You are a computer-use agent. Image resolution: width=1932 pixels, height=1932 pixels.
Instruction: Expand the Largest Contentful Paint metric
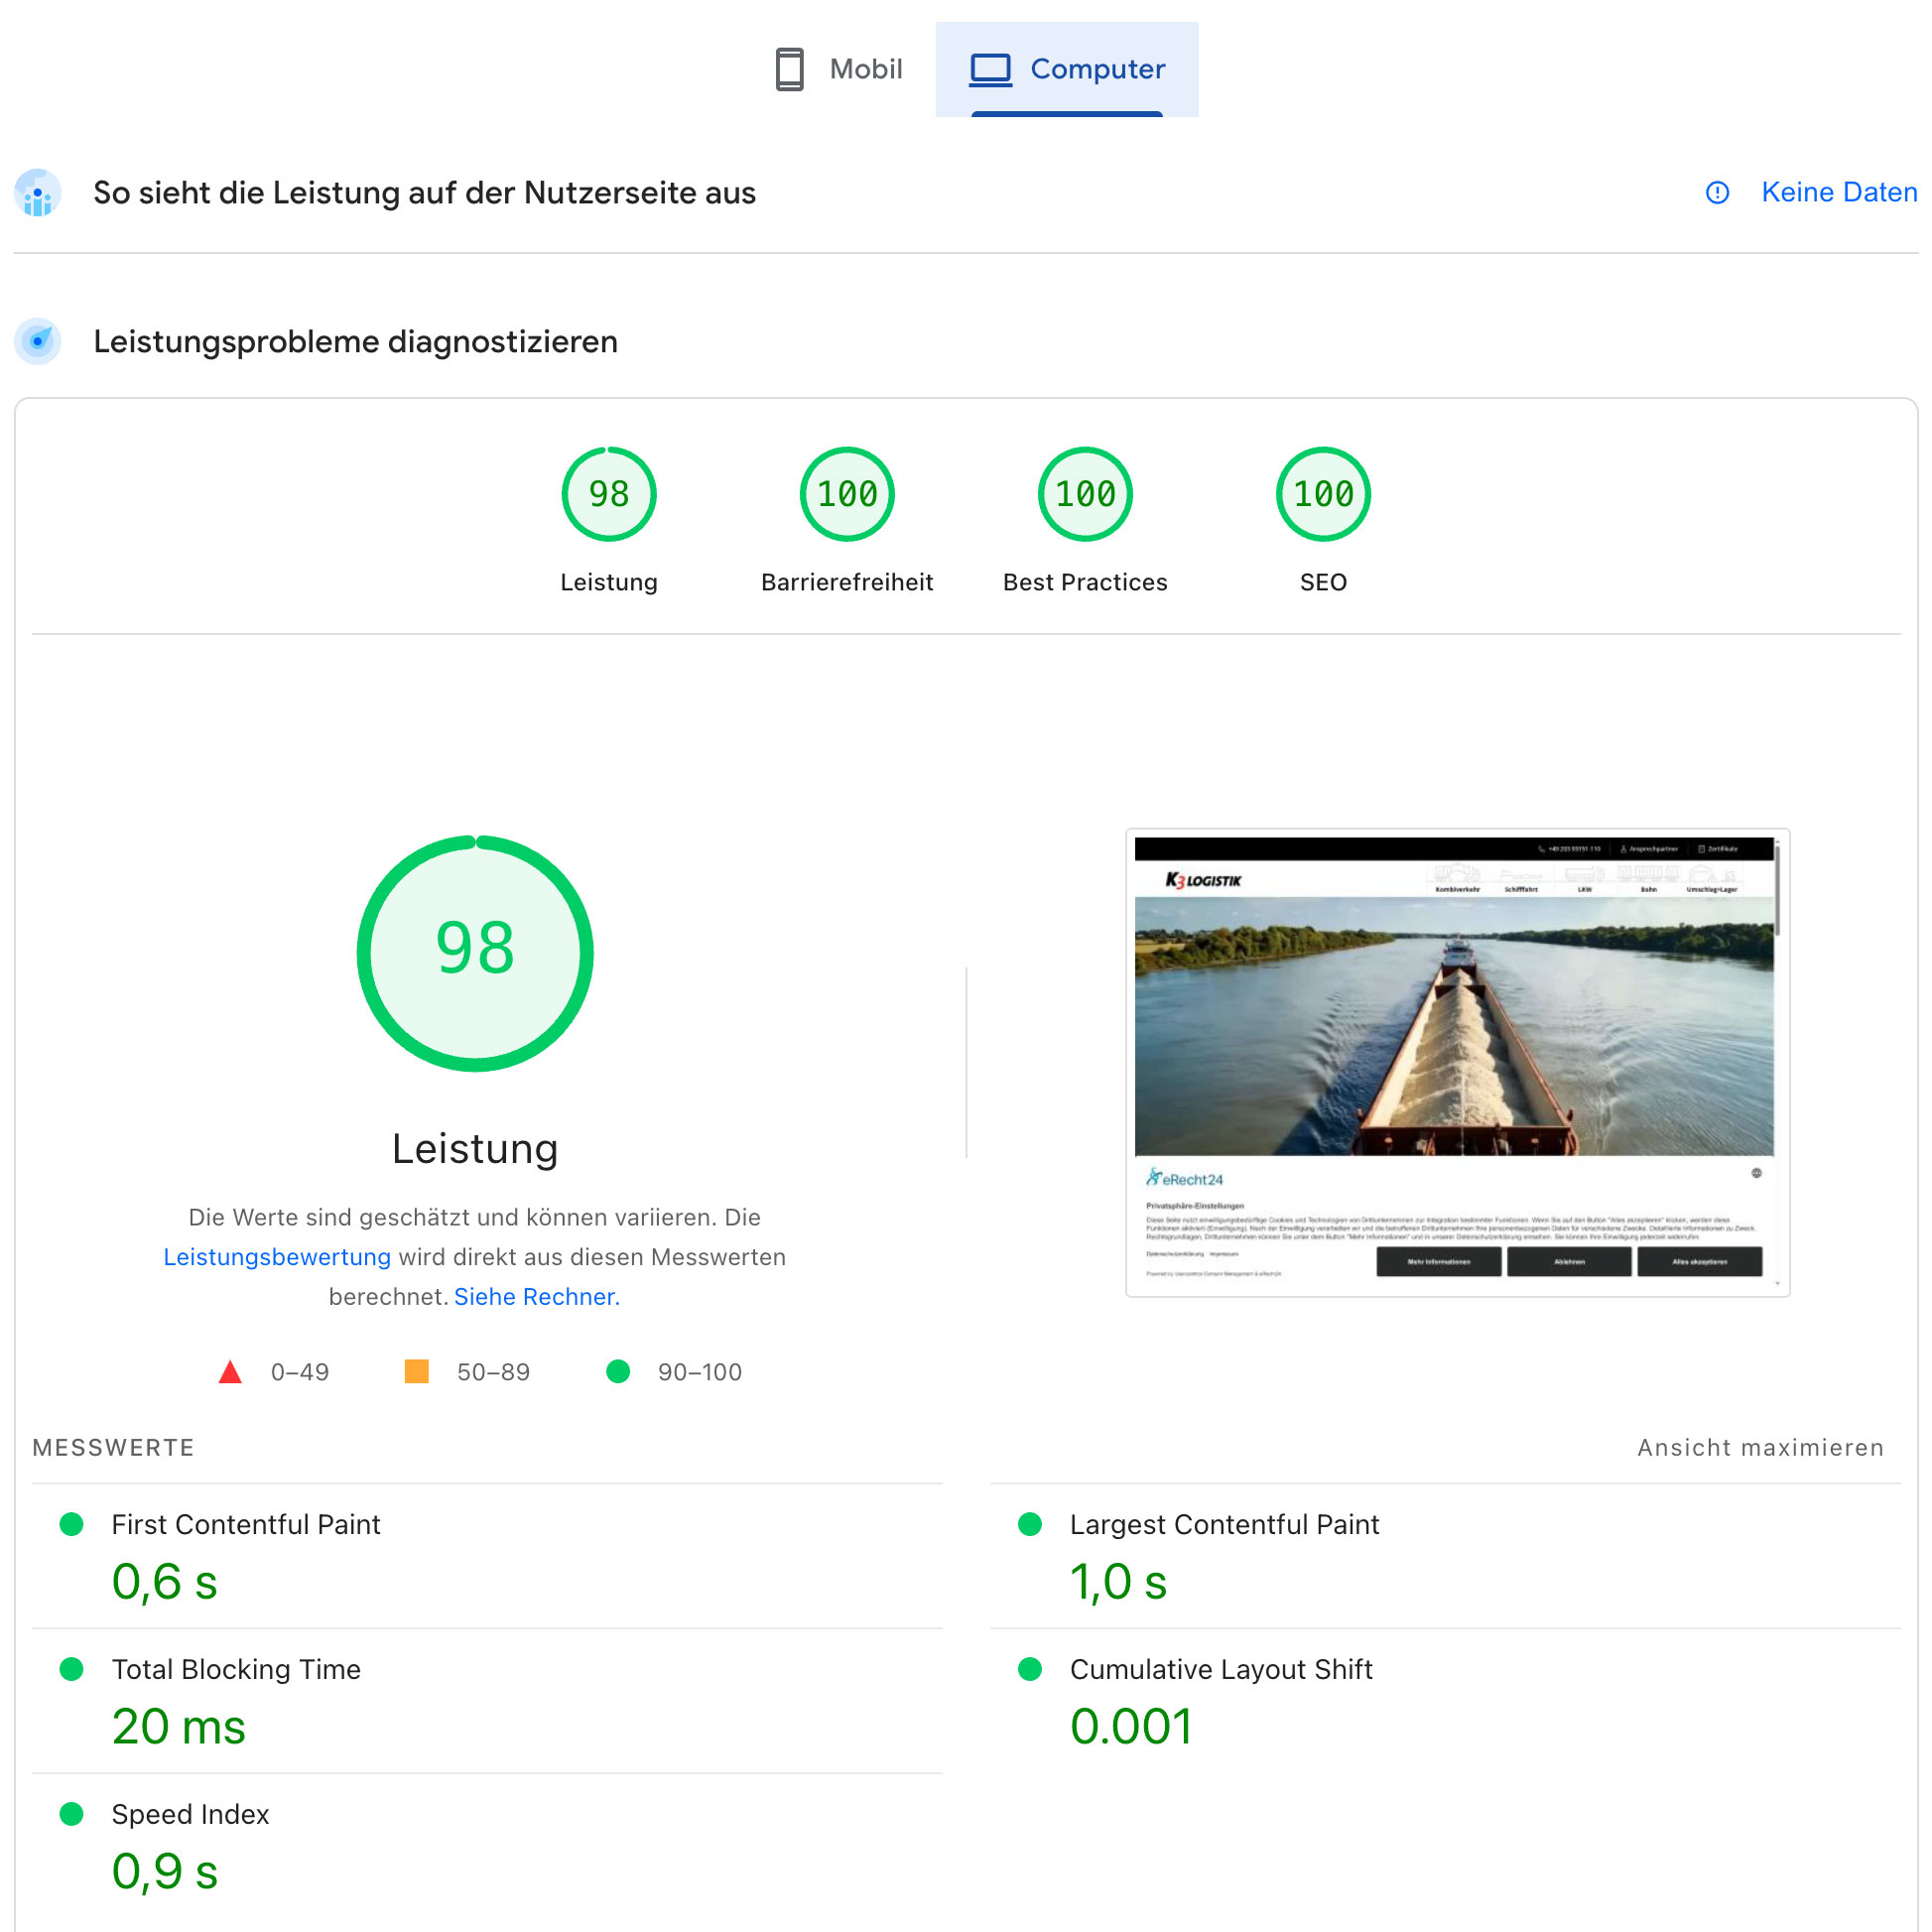click(x=1223, y=1524)
